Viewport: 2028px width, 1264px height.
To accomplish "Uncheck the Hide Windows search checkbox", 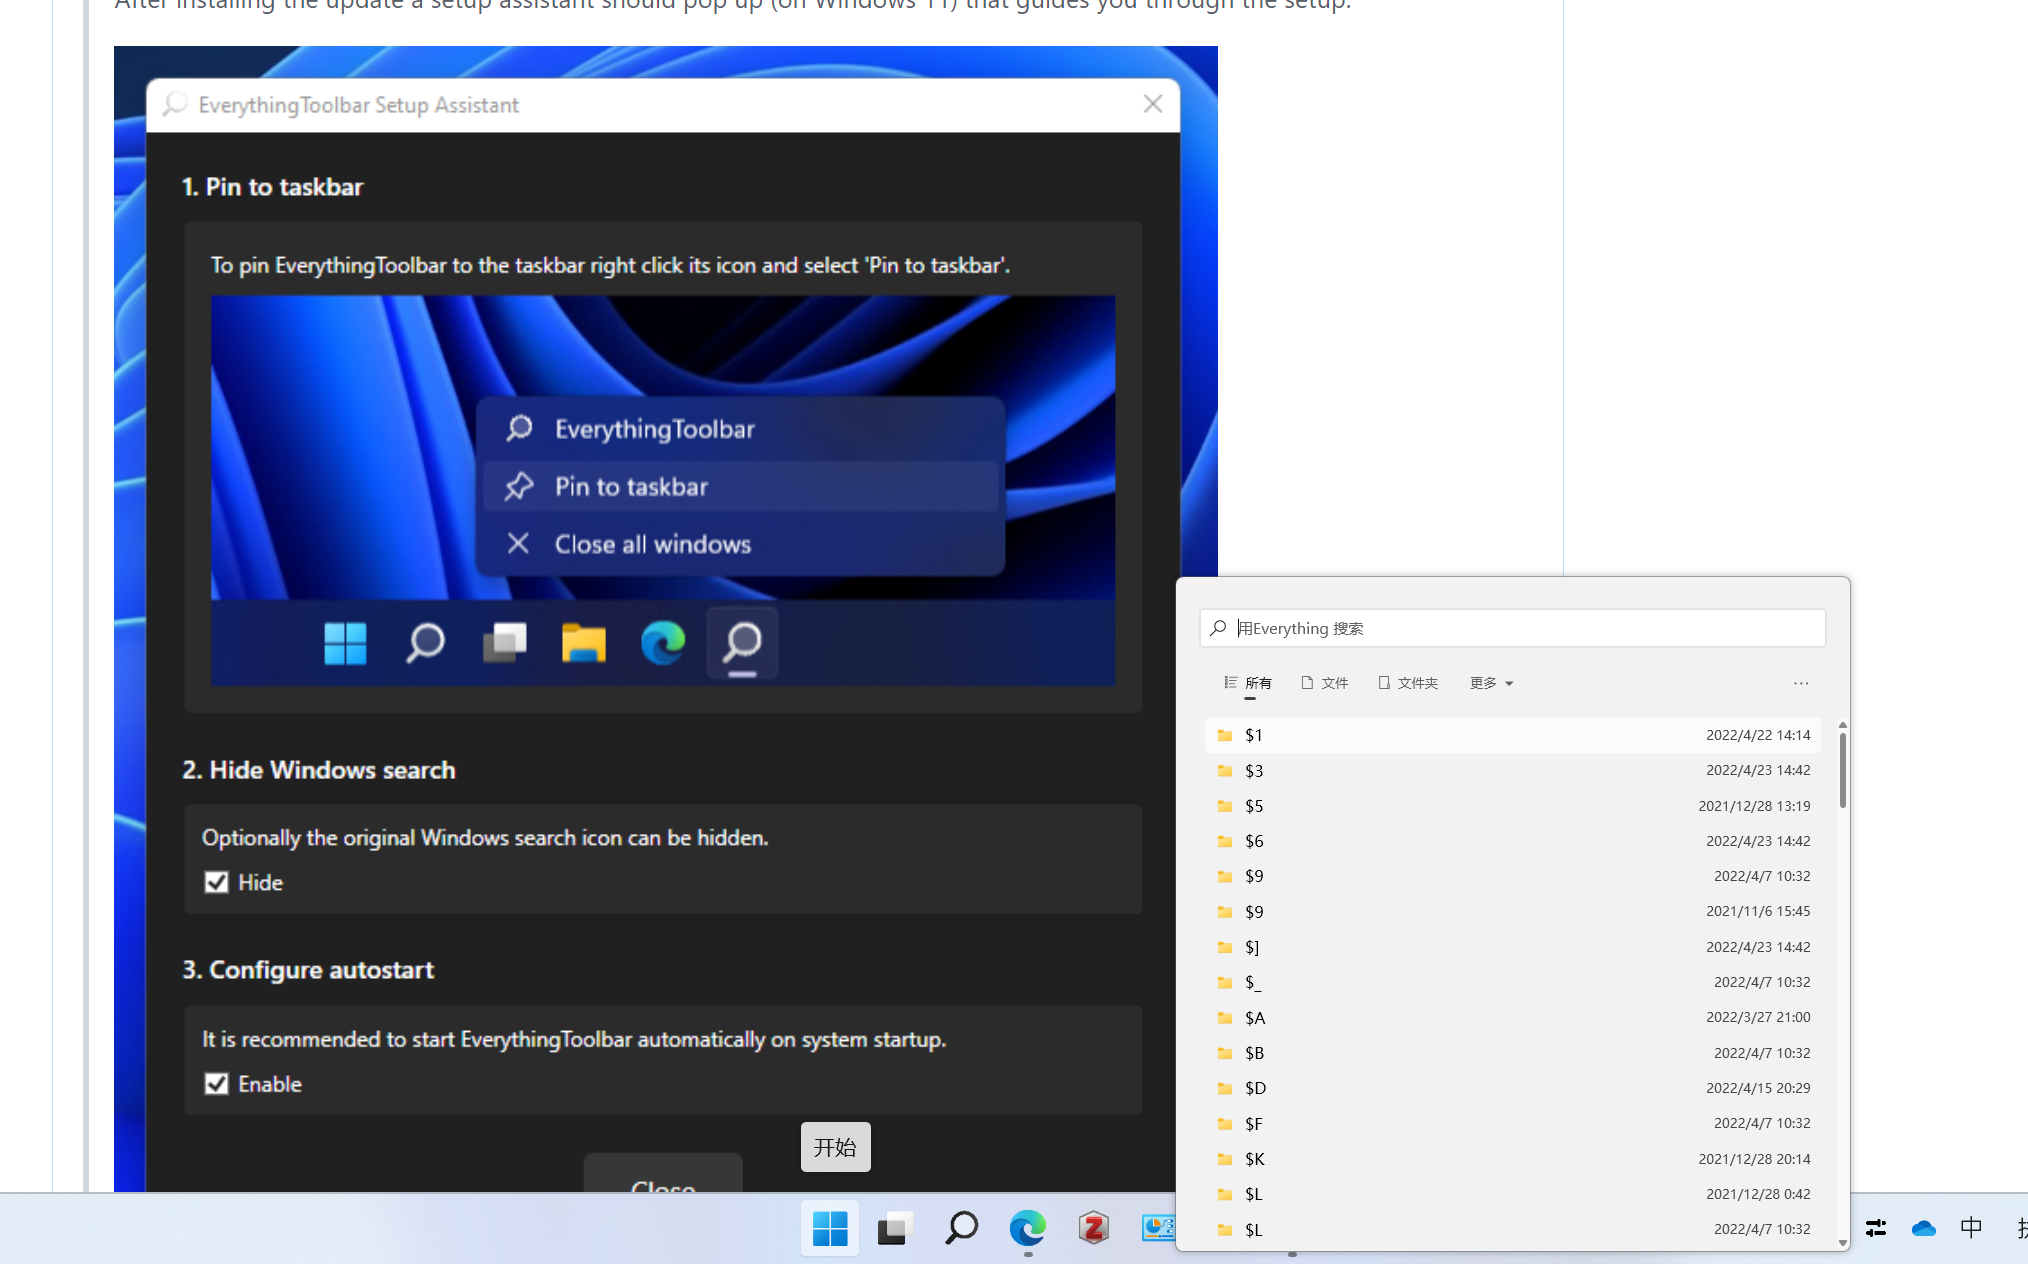I will 217,882.
